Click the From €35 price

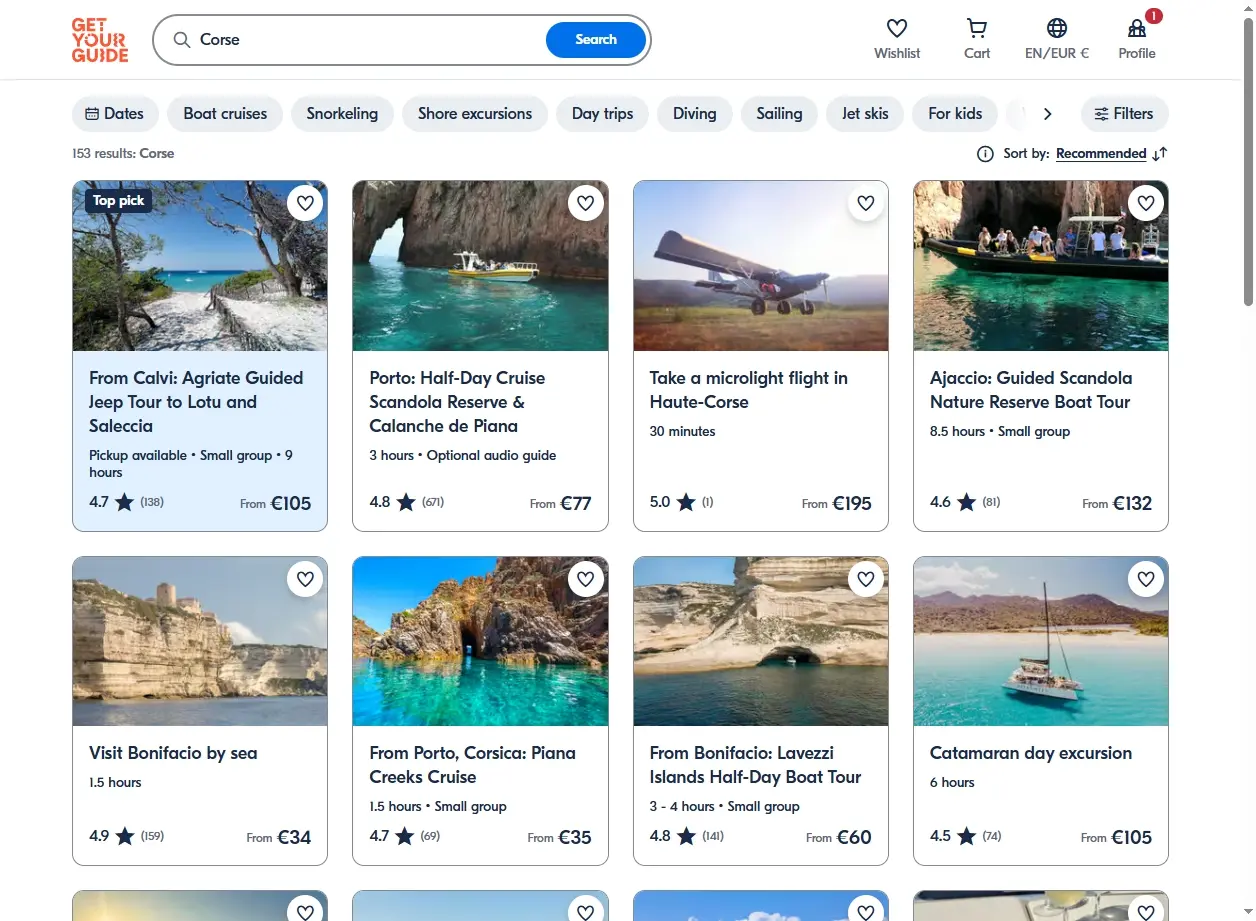(x=560, y=837)
